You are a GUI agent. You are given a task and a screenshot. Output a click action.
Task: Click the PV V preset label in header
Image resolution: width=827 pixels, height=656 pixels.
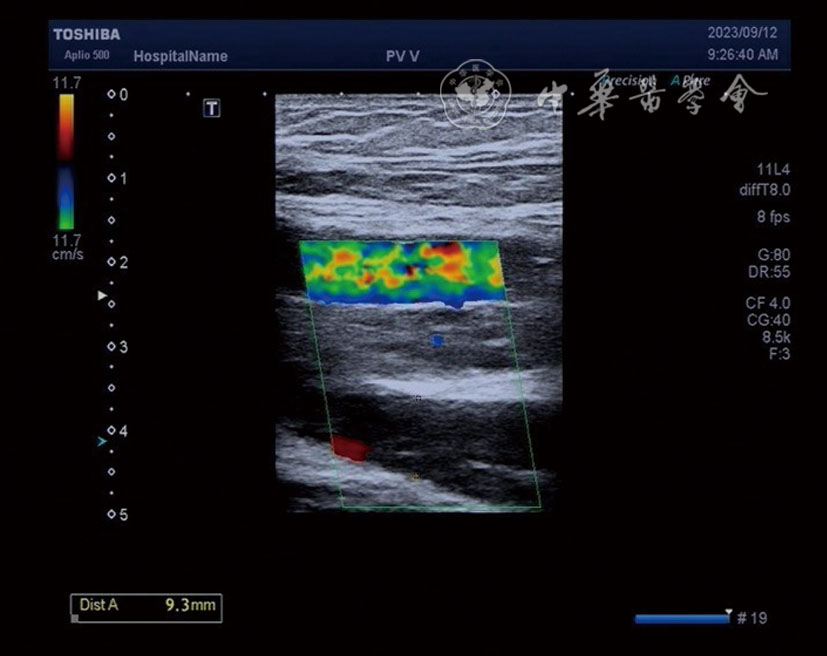click(403, 56)
